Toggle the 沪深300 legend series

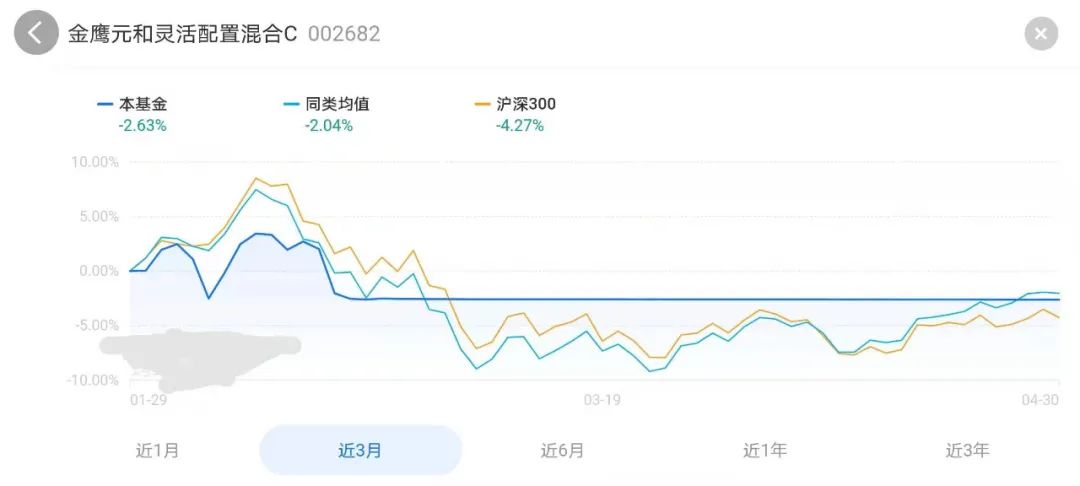(x=516, y=105)
